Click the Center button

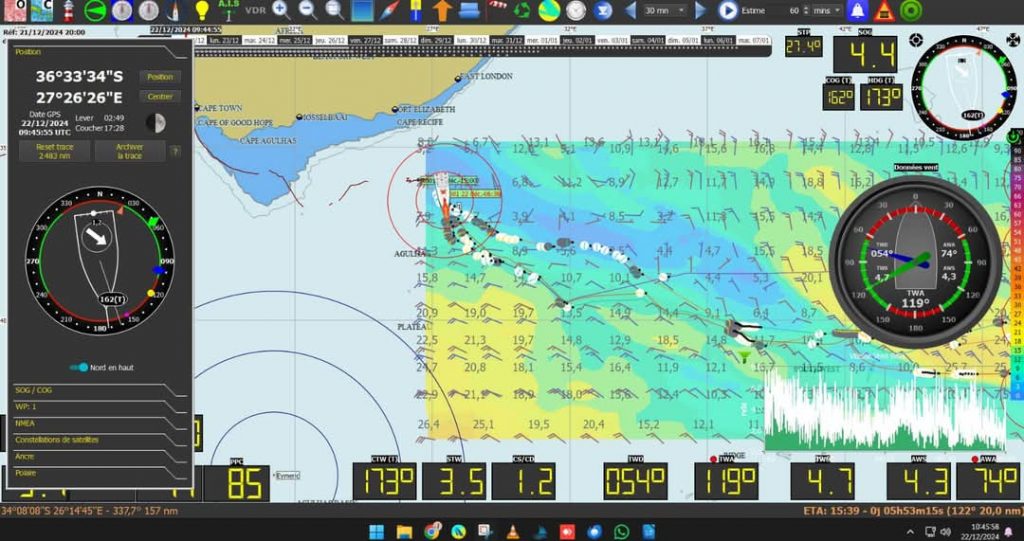(160, 97)
